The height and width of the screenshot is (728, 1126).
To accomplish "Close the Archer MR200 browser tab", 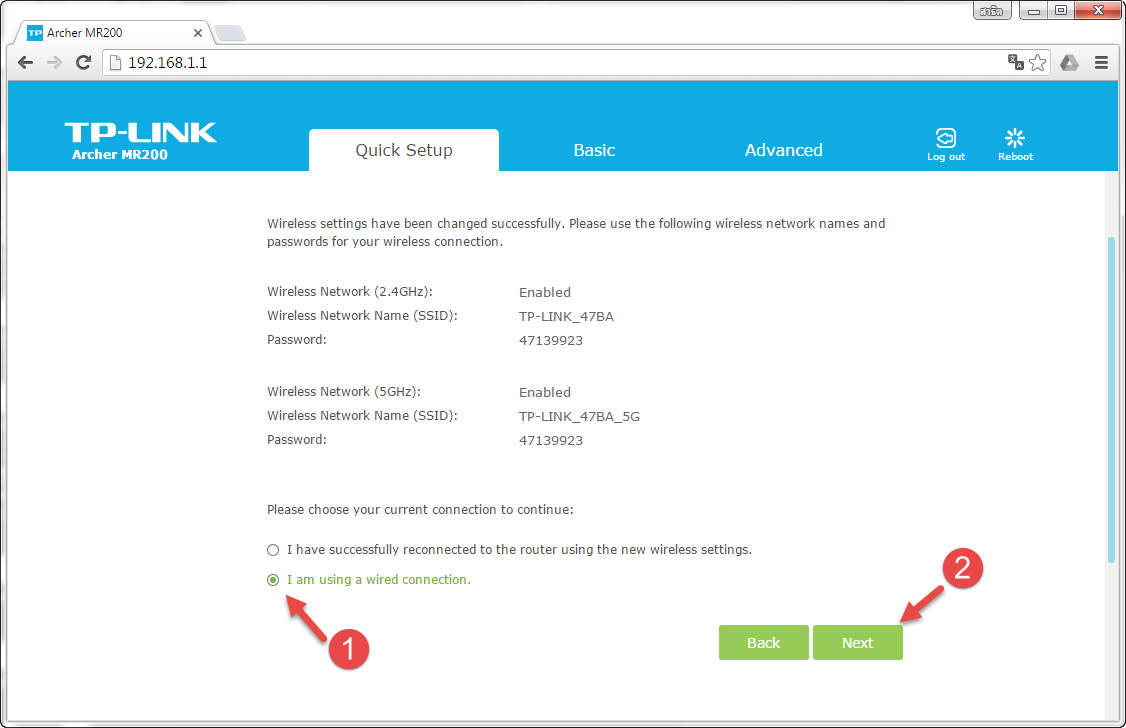I will coord(197,32).
